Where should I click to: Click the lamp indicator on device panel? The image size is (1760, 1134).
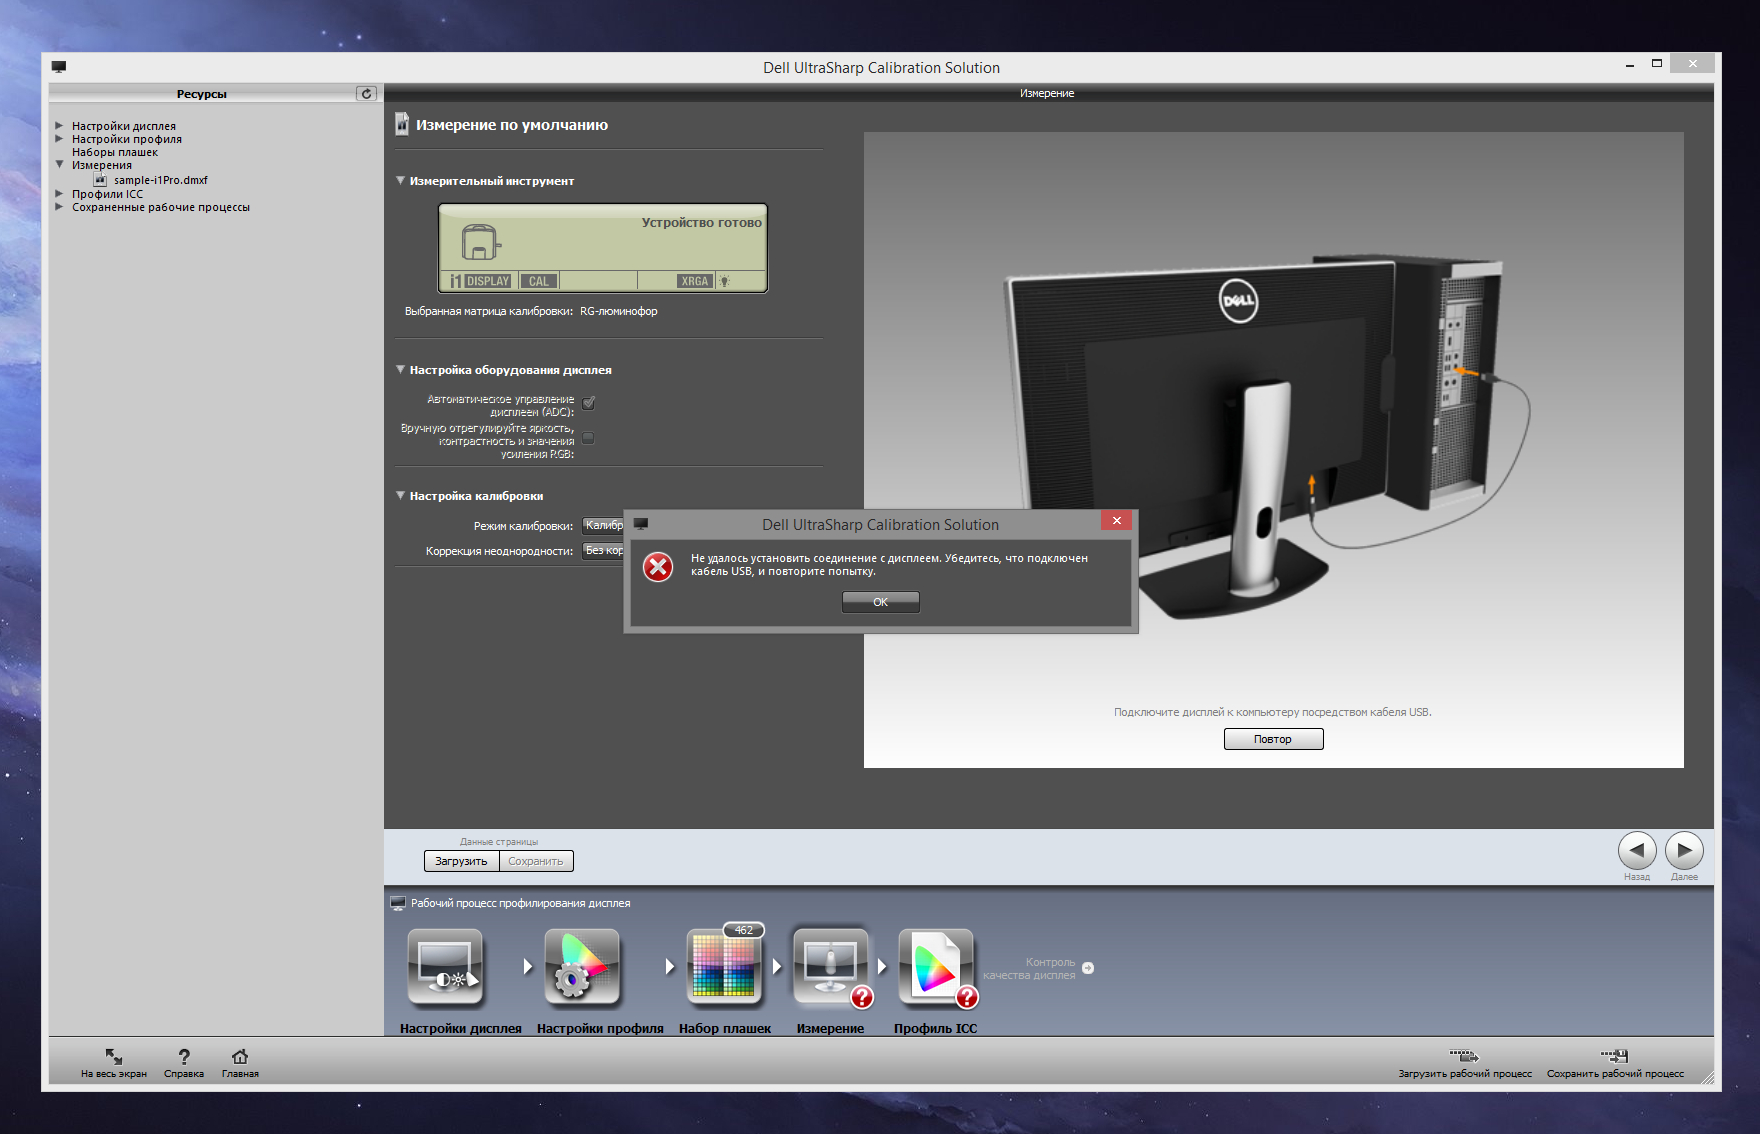pyautogui.click(x=725, y=281)
